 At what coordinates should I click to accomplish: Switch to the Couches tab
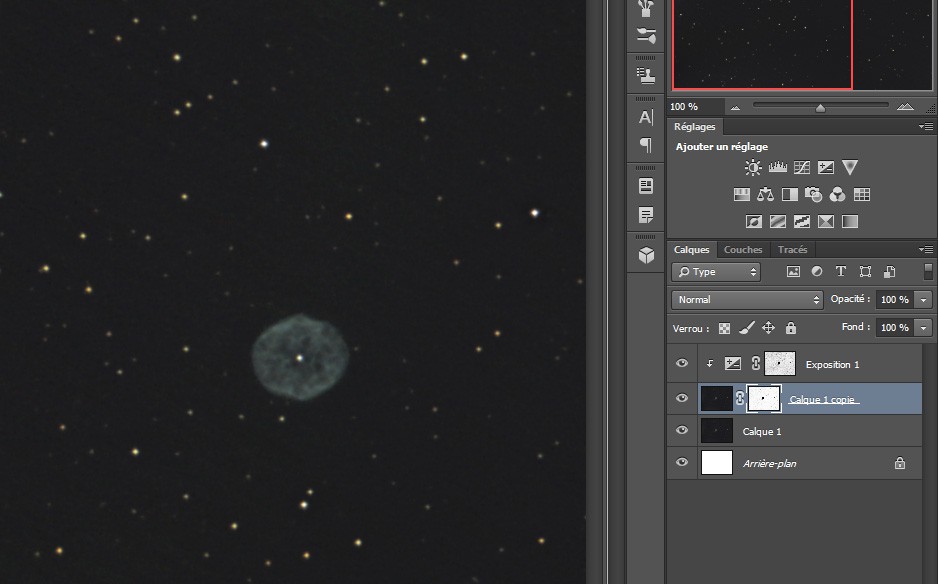(x=743, y=250)
